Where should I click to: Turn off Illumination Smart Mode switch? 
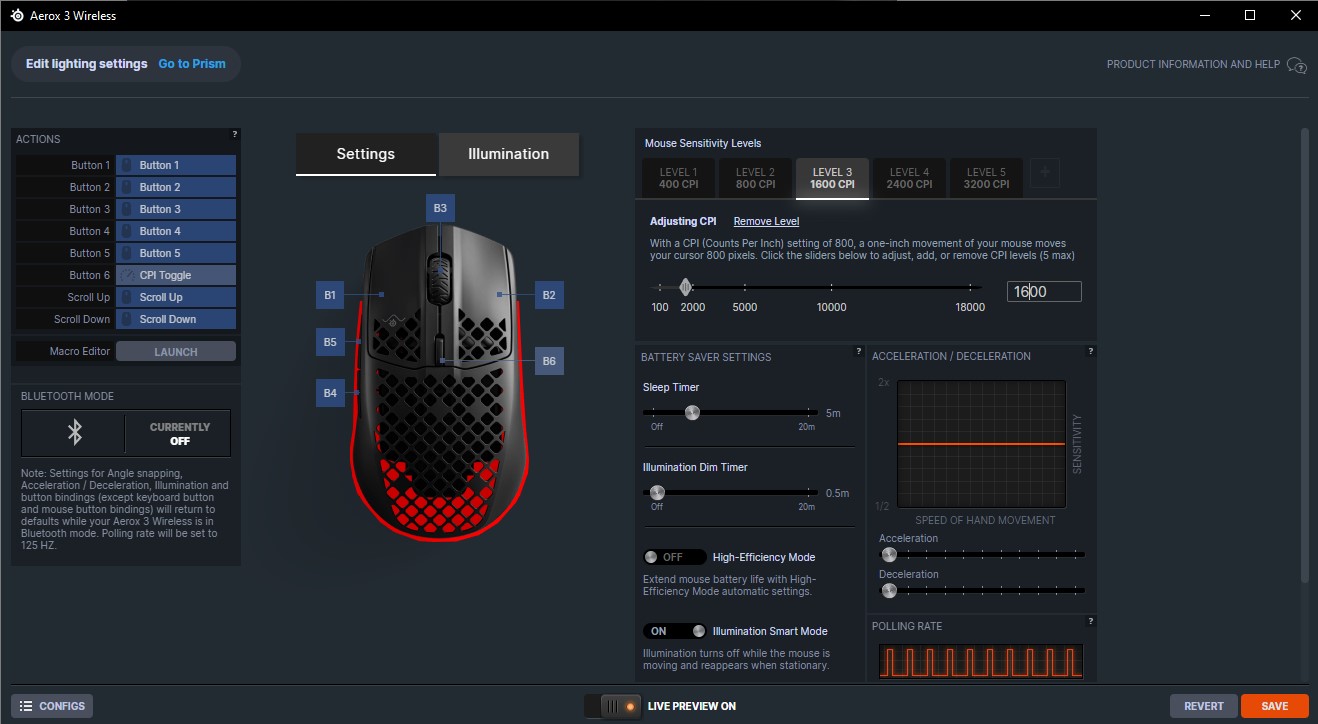pos(673,631)
